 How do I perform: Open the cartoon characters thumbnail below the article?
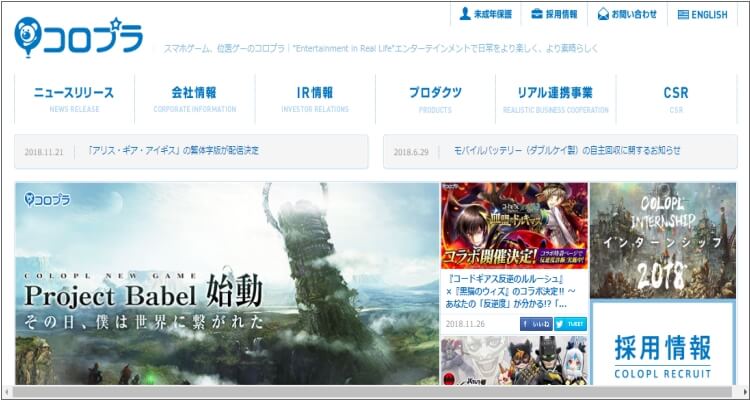coord(515,360)
